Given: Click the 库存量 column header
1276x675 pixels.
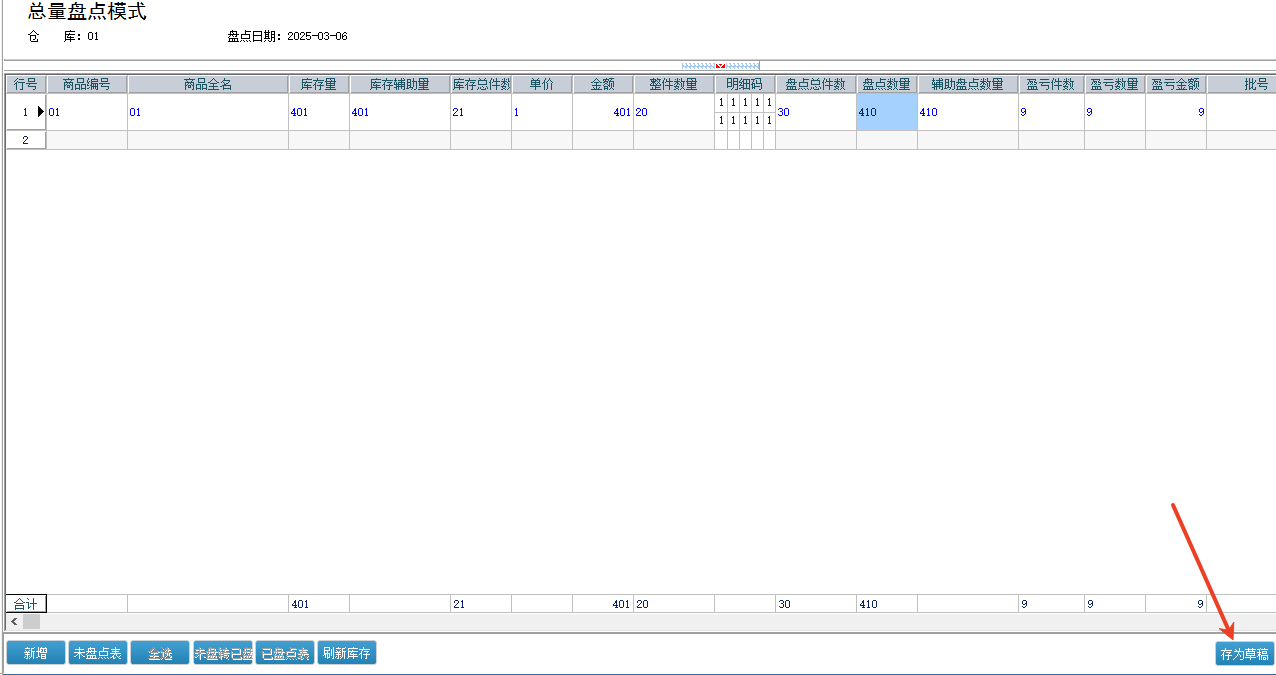Looking at the screenshot, I should pos(318,84).
